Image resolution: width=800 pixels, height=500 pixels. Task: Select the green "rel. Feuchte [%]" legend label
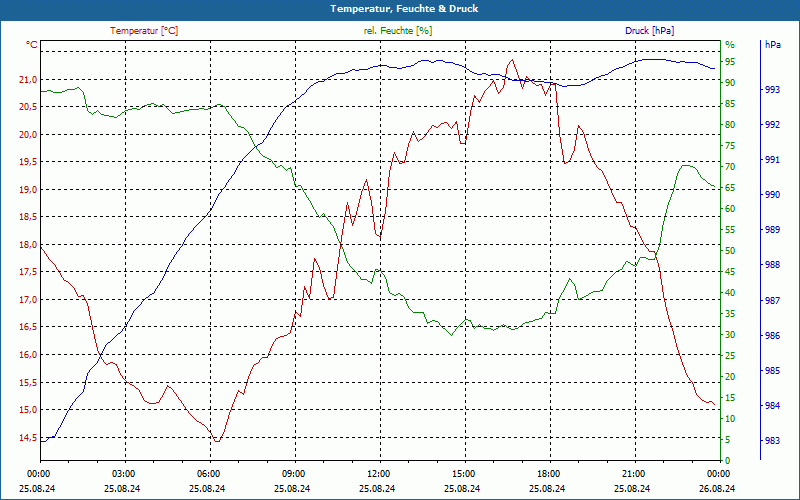point(398,31)
